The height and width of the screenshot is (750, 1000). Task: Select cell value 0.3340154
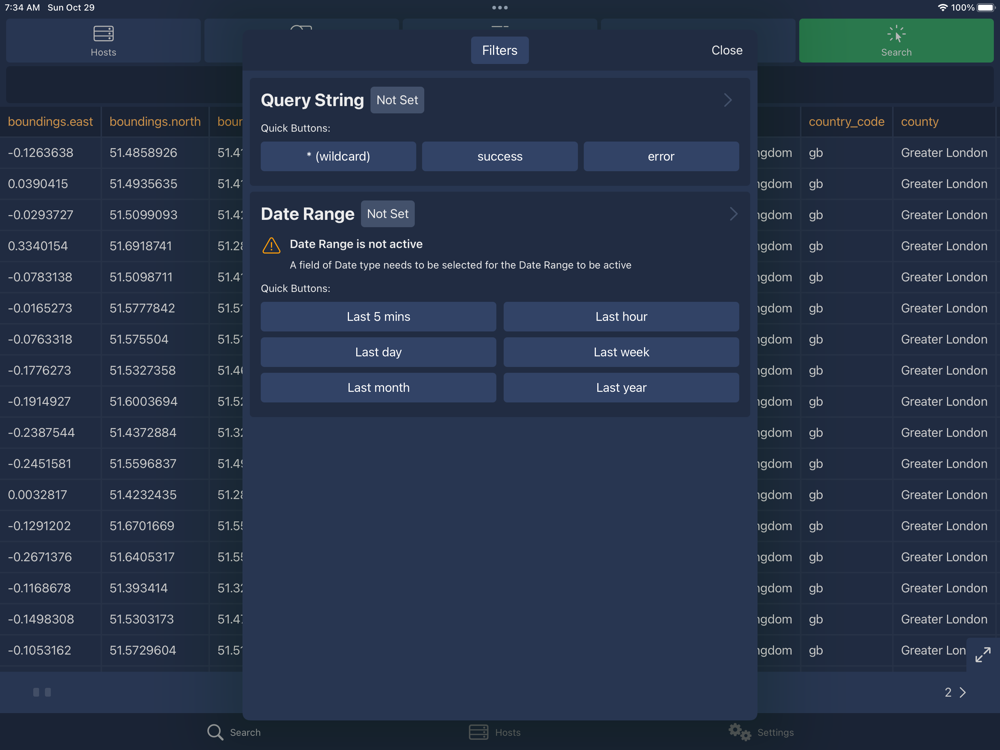click(38, 246)
